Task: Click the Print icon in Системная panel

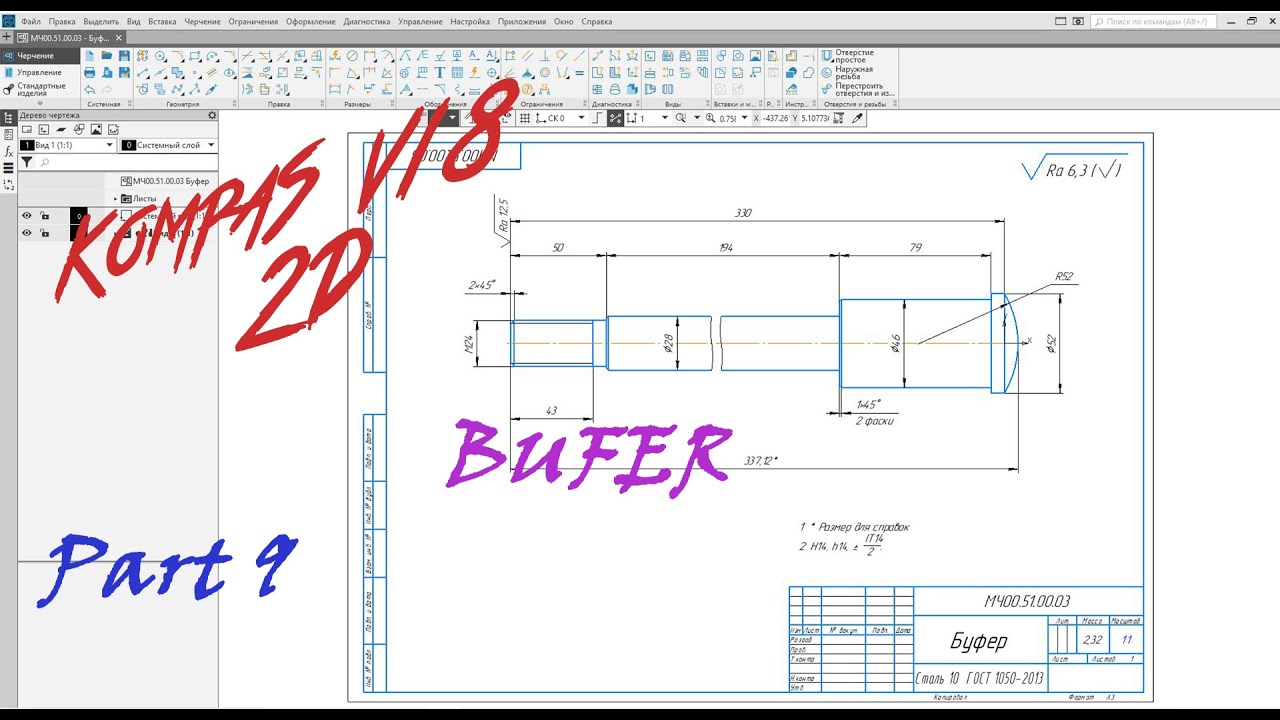Action: pyautogui.click(x=89, y=72)
